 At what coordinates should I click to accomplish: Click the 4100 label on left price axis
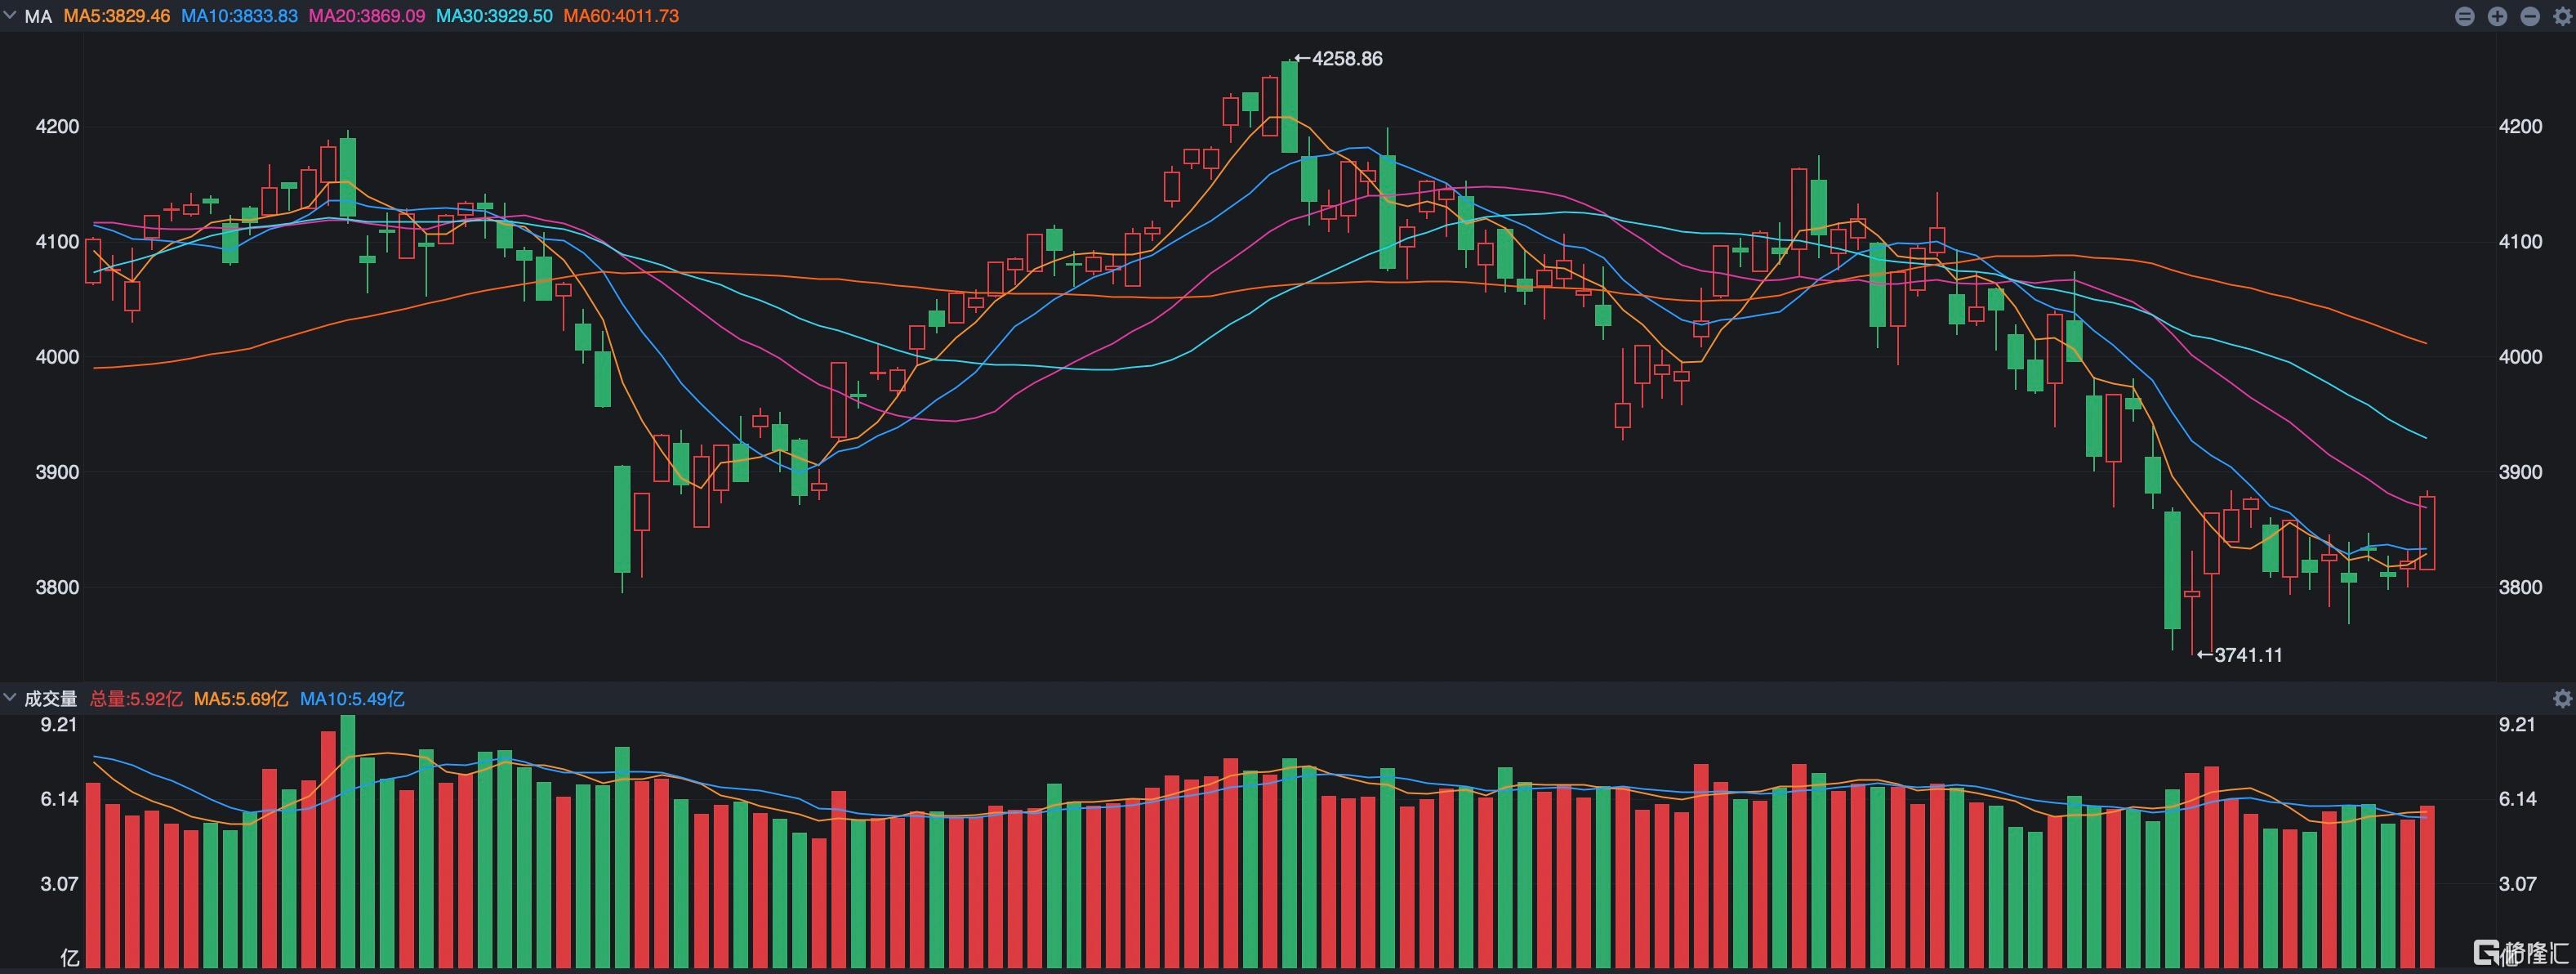[x=57, y=242]
